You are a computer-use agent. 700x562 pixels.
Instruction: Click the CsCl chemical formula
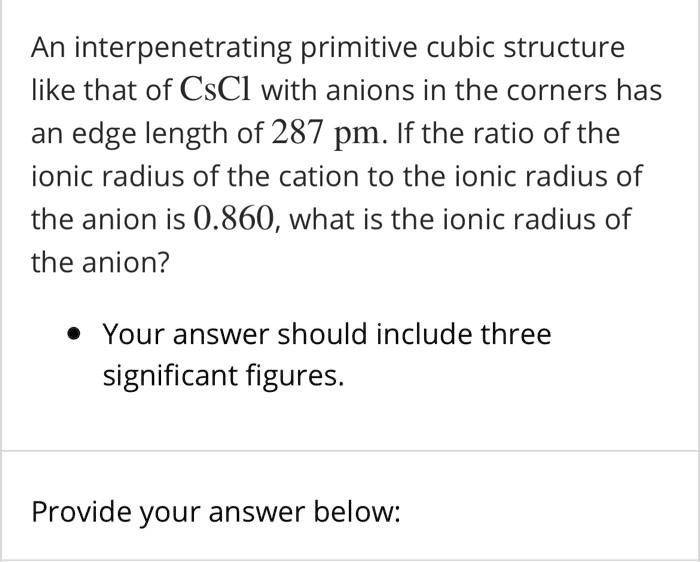[x=216, y=89]
